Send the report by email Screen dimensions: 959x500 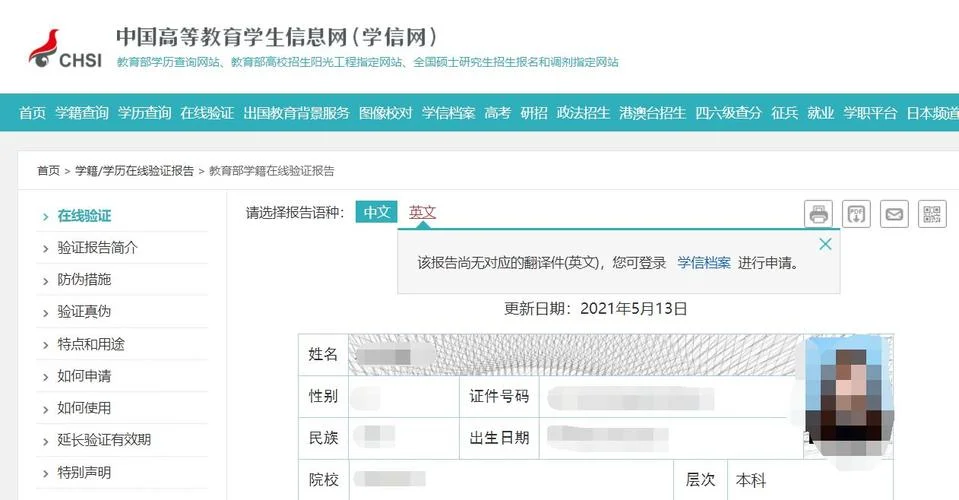click(894, 215)
